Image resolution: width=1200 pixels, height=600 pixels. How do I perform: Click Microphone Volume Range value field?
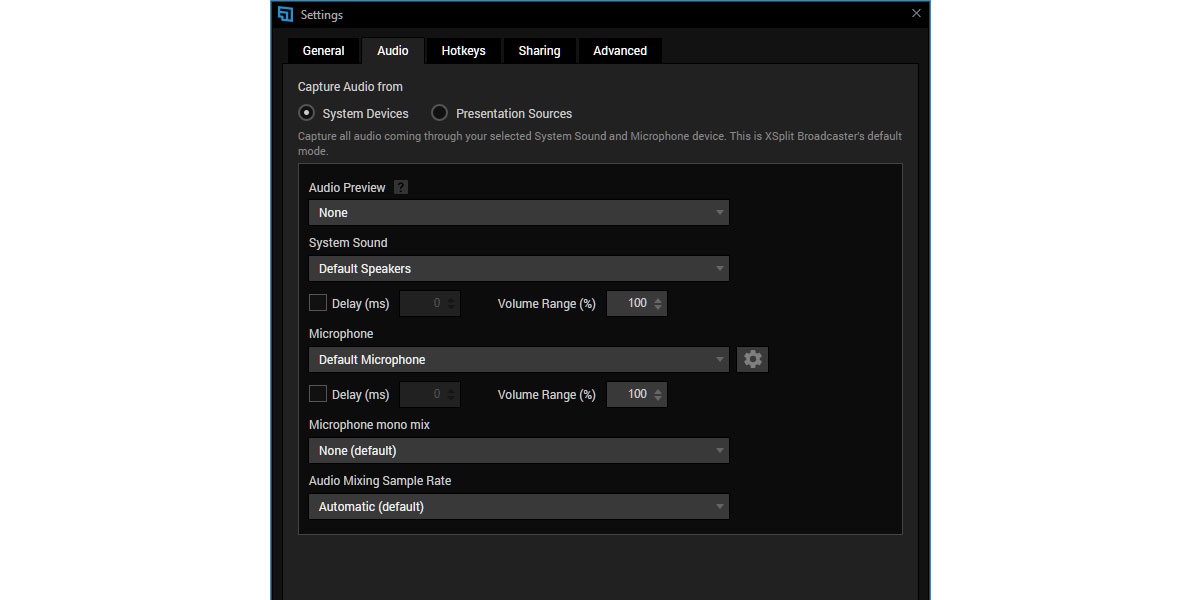630,394
